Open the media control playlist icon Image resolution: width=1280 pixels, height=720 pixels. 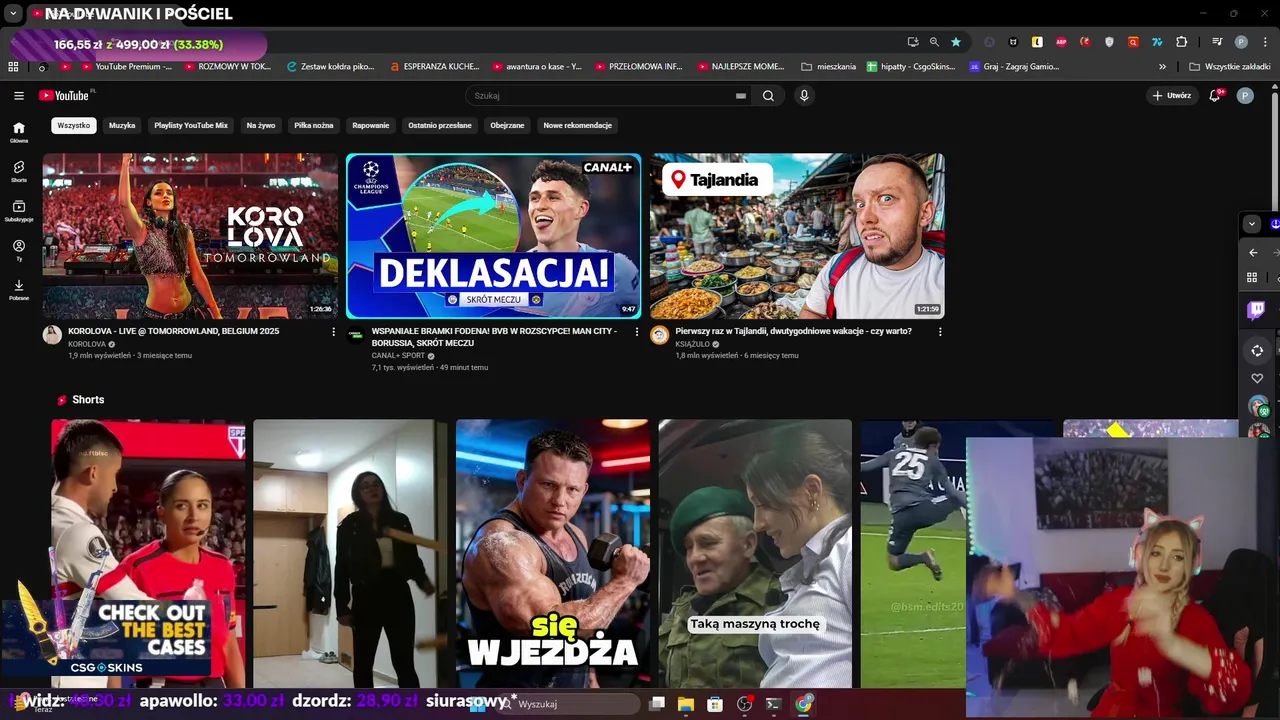point(1217,42)
